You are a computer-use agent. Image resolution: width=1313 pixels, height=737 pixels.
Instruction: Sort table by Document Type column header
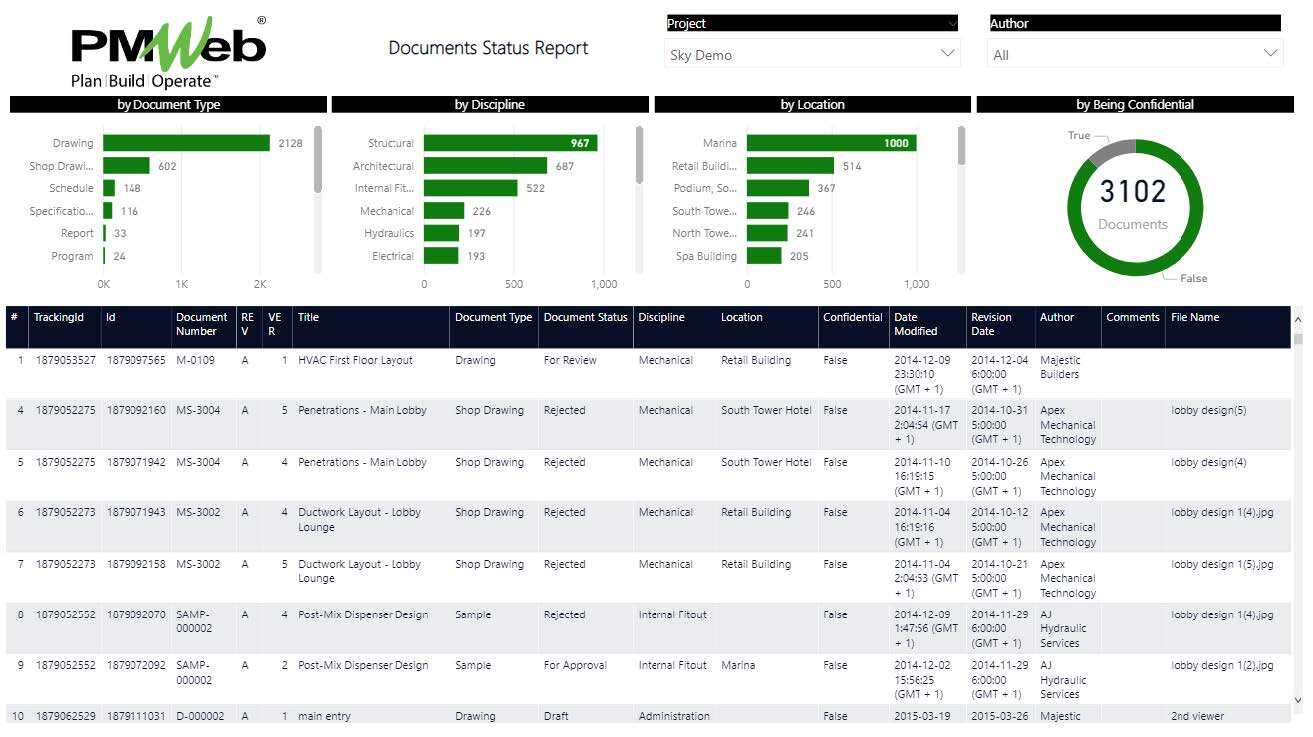click(493, 318)
